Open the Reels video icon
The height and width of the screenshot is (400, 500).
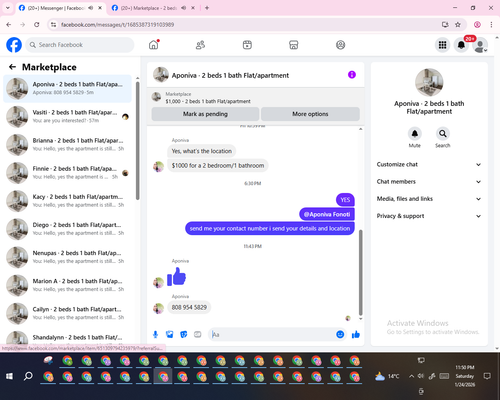point(247,45)
